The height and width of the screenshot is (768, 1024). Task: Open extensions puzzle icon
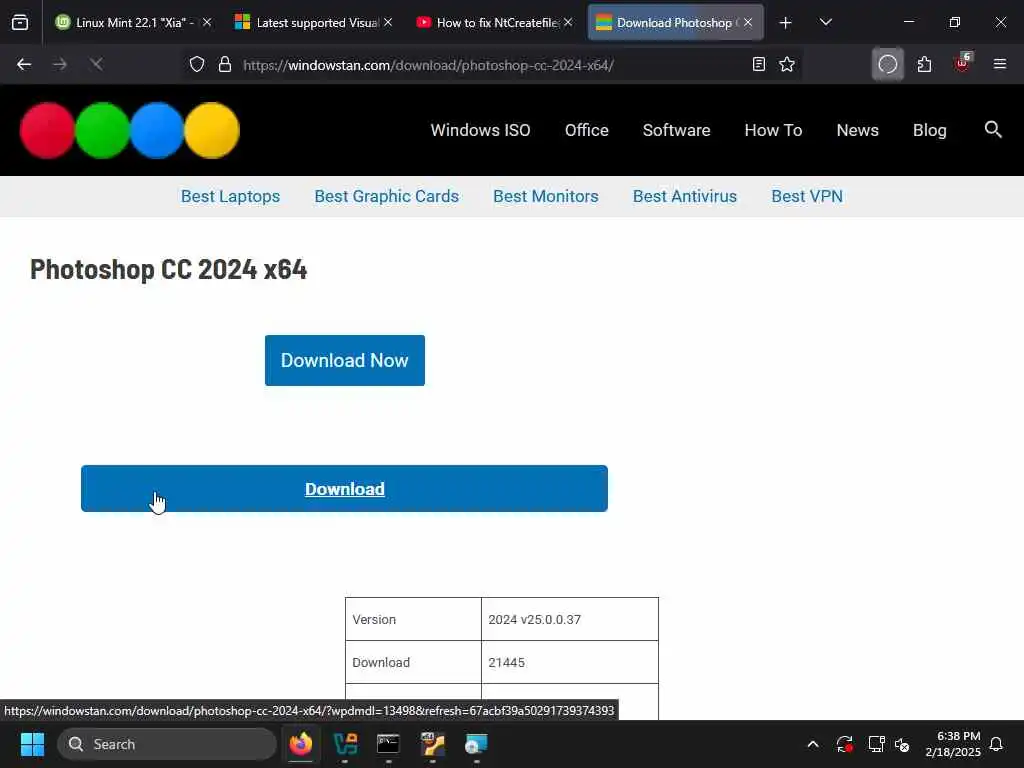click(924, 65)
